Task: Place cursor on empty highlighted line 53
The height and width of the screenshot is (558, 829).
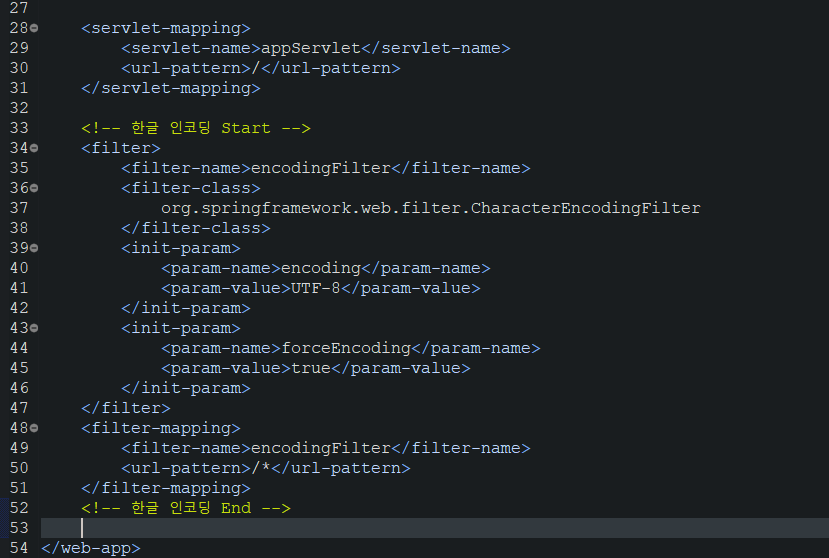Action: pyautogui.click(x=435, y=528)
